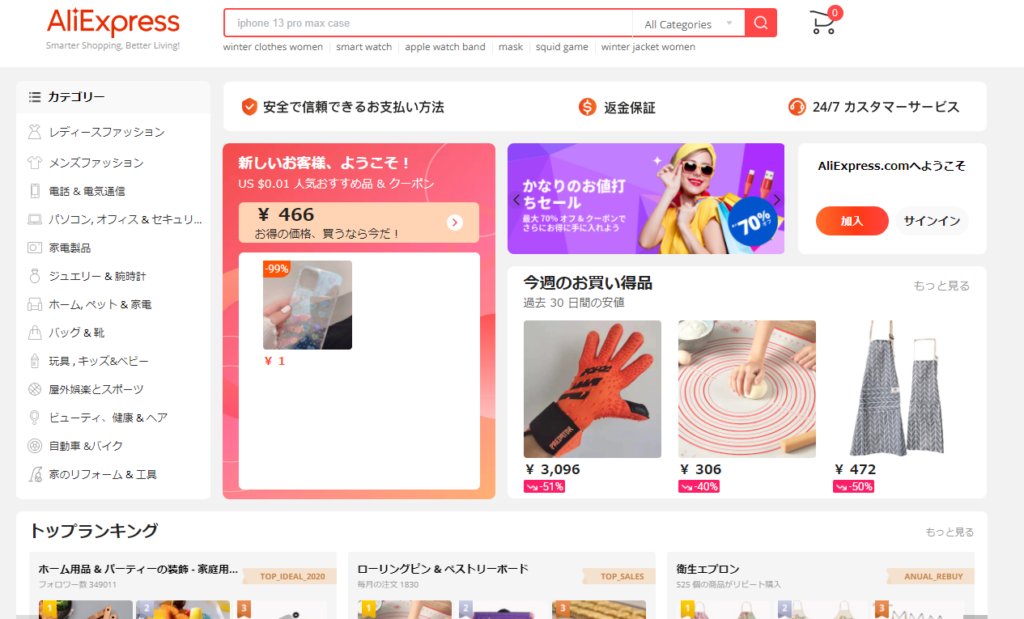The width and height of the screenshot is (1024, 619).
Task: Click the 加入 join button
Action: pyautogui.click(x=852, y=221)
